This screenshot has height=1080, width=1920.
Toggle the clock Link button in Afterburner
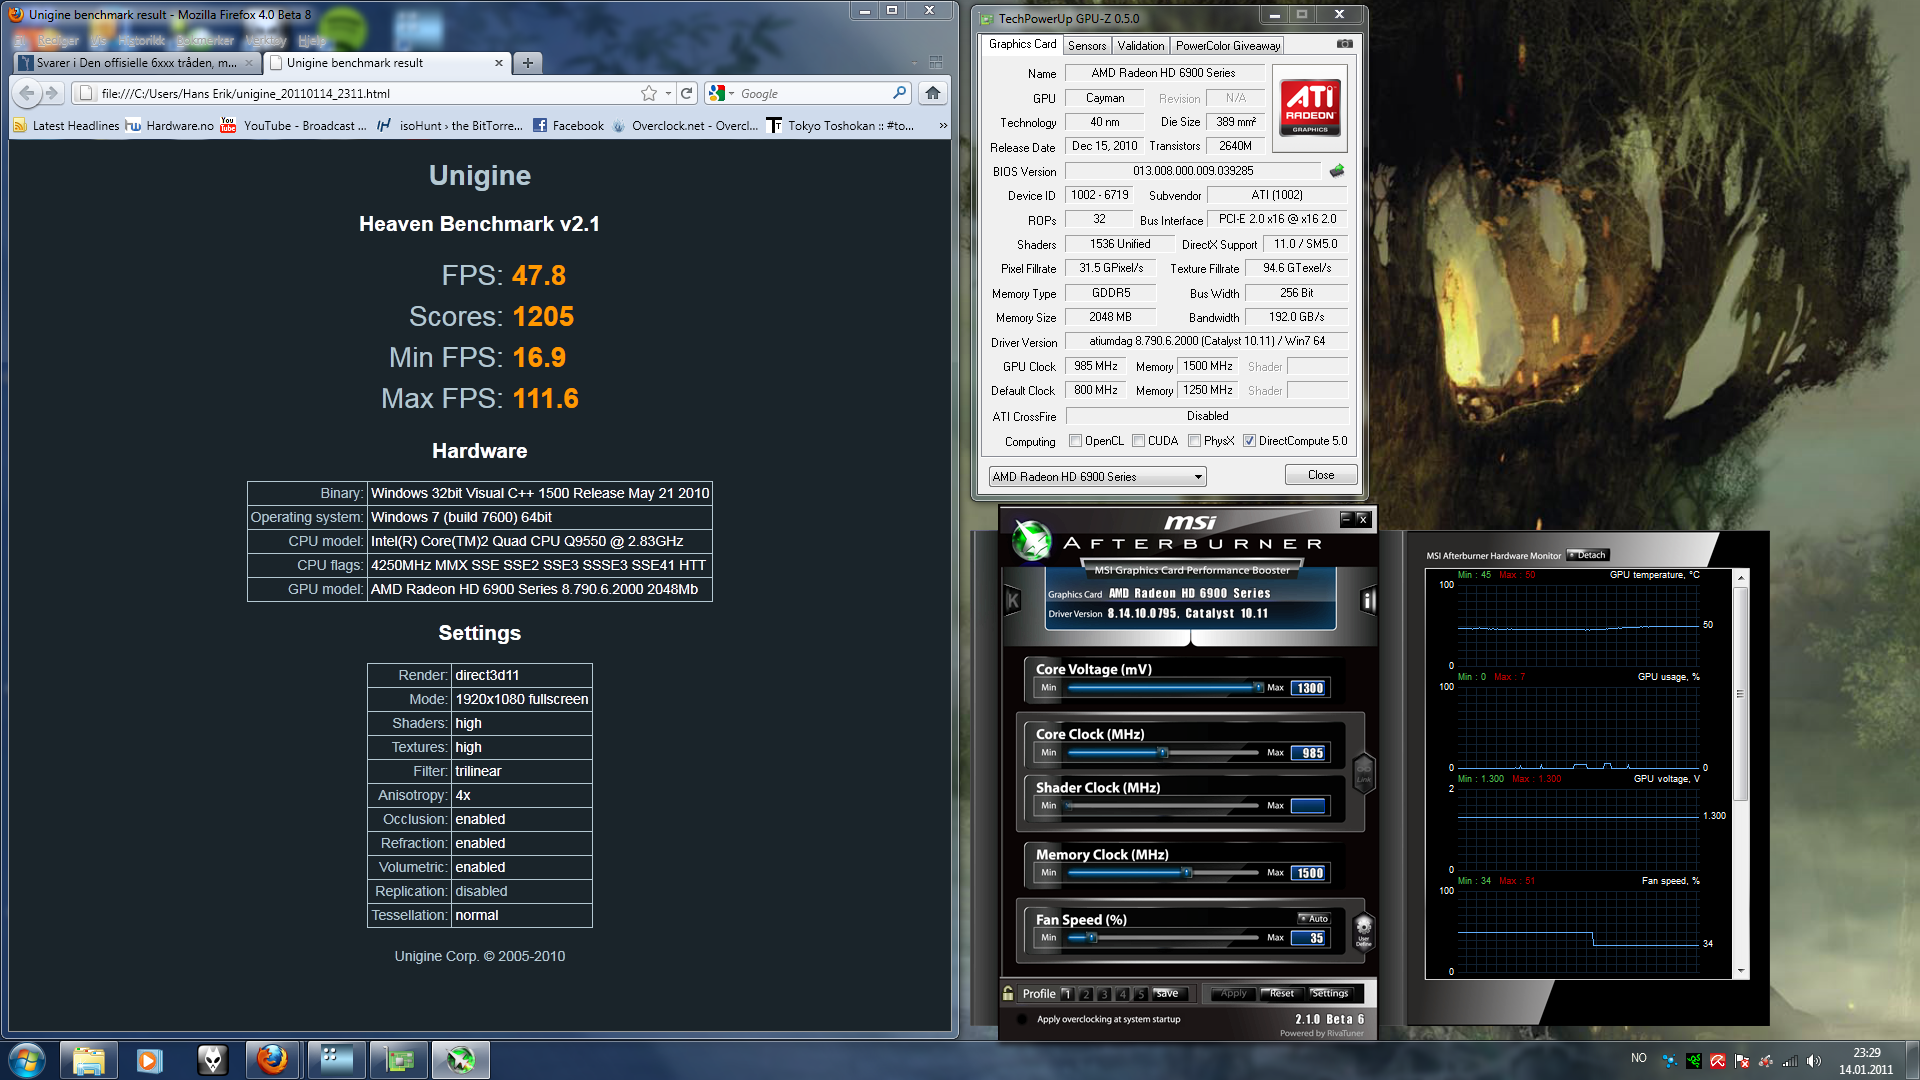[1363, 773]
